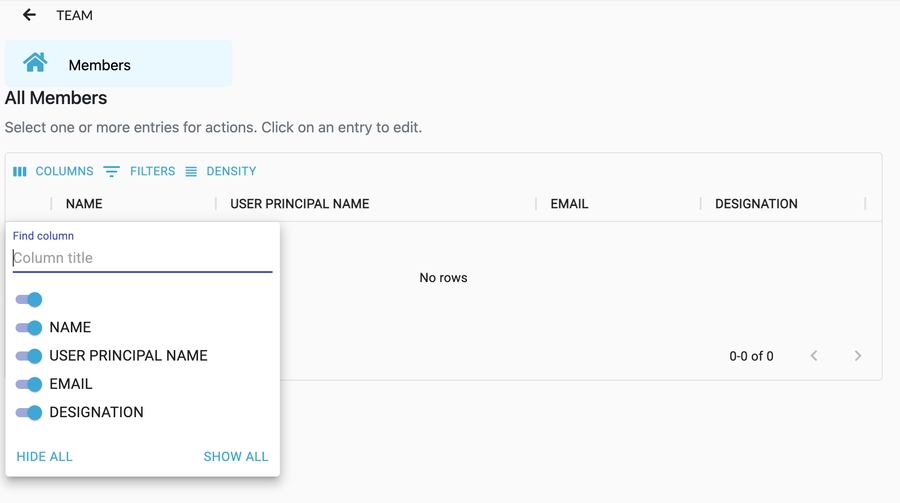Focus the Column title search field
This screenshot has width=900, height=503.
coord(142,258)
